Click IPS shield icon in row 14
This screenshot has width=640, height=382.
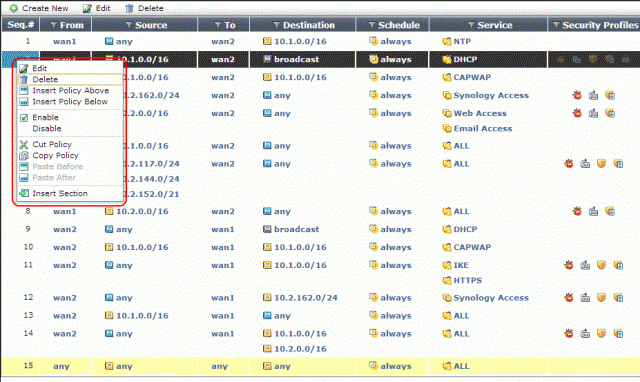pyautogui.click(x=601, y=333)
